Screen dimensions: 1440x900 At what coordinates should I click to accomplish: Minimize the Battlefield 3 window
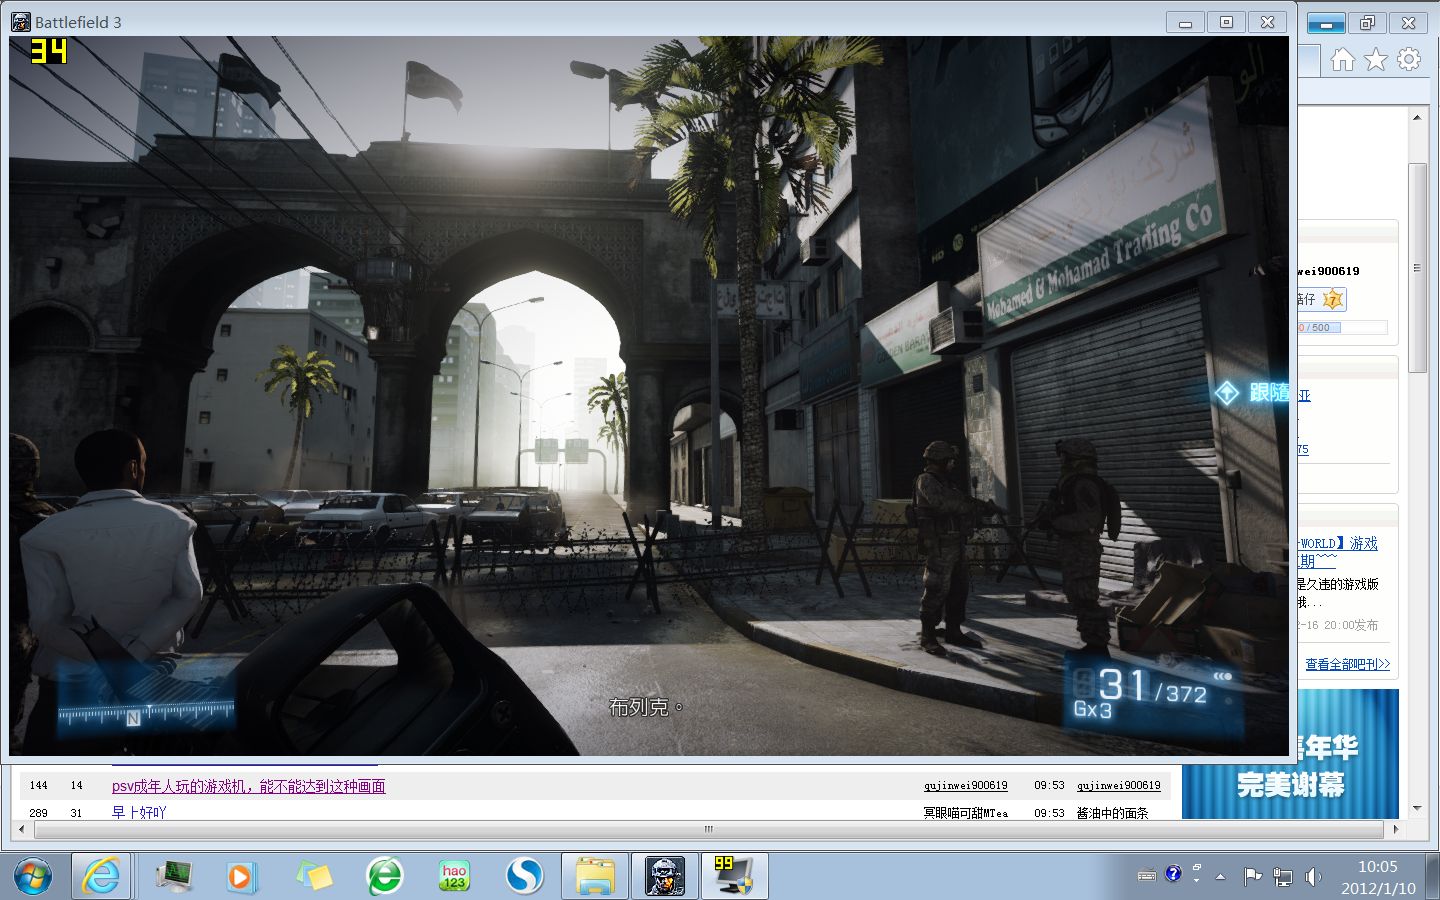click(1186, 22)
